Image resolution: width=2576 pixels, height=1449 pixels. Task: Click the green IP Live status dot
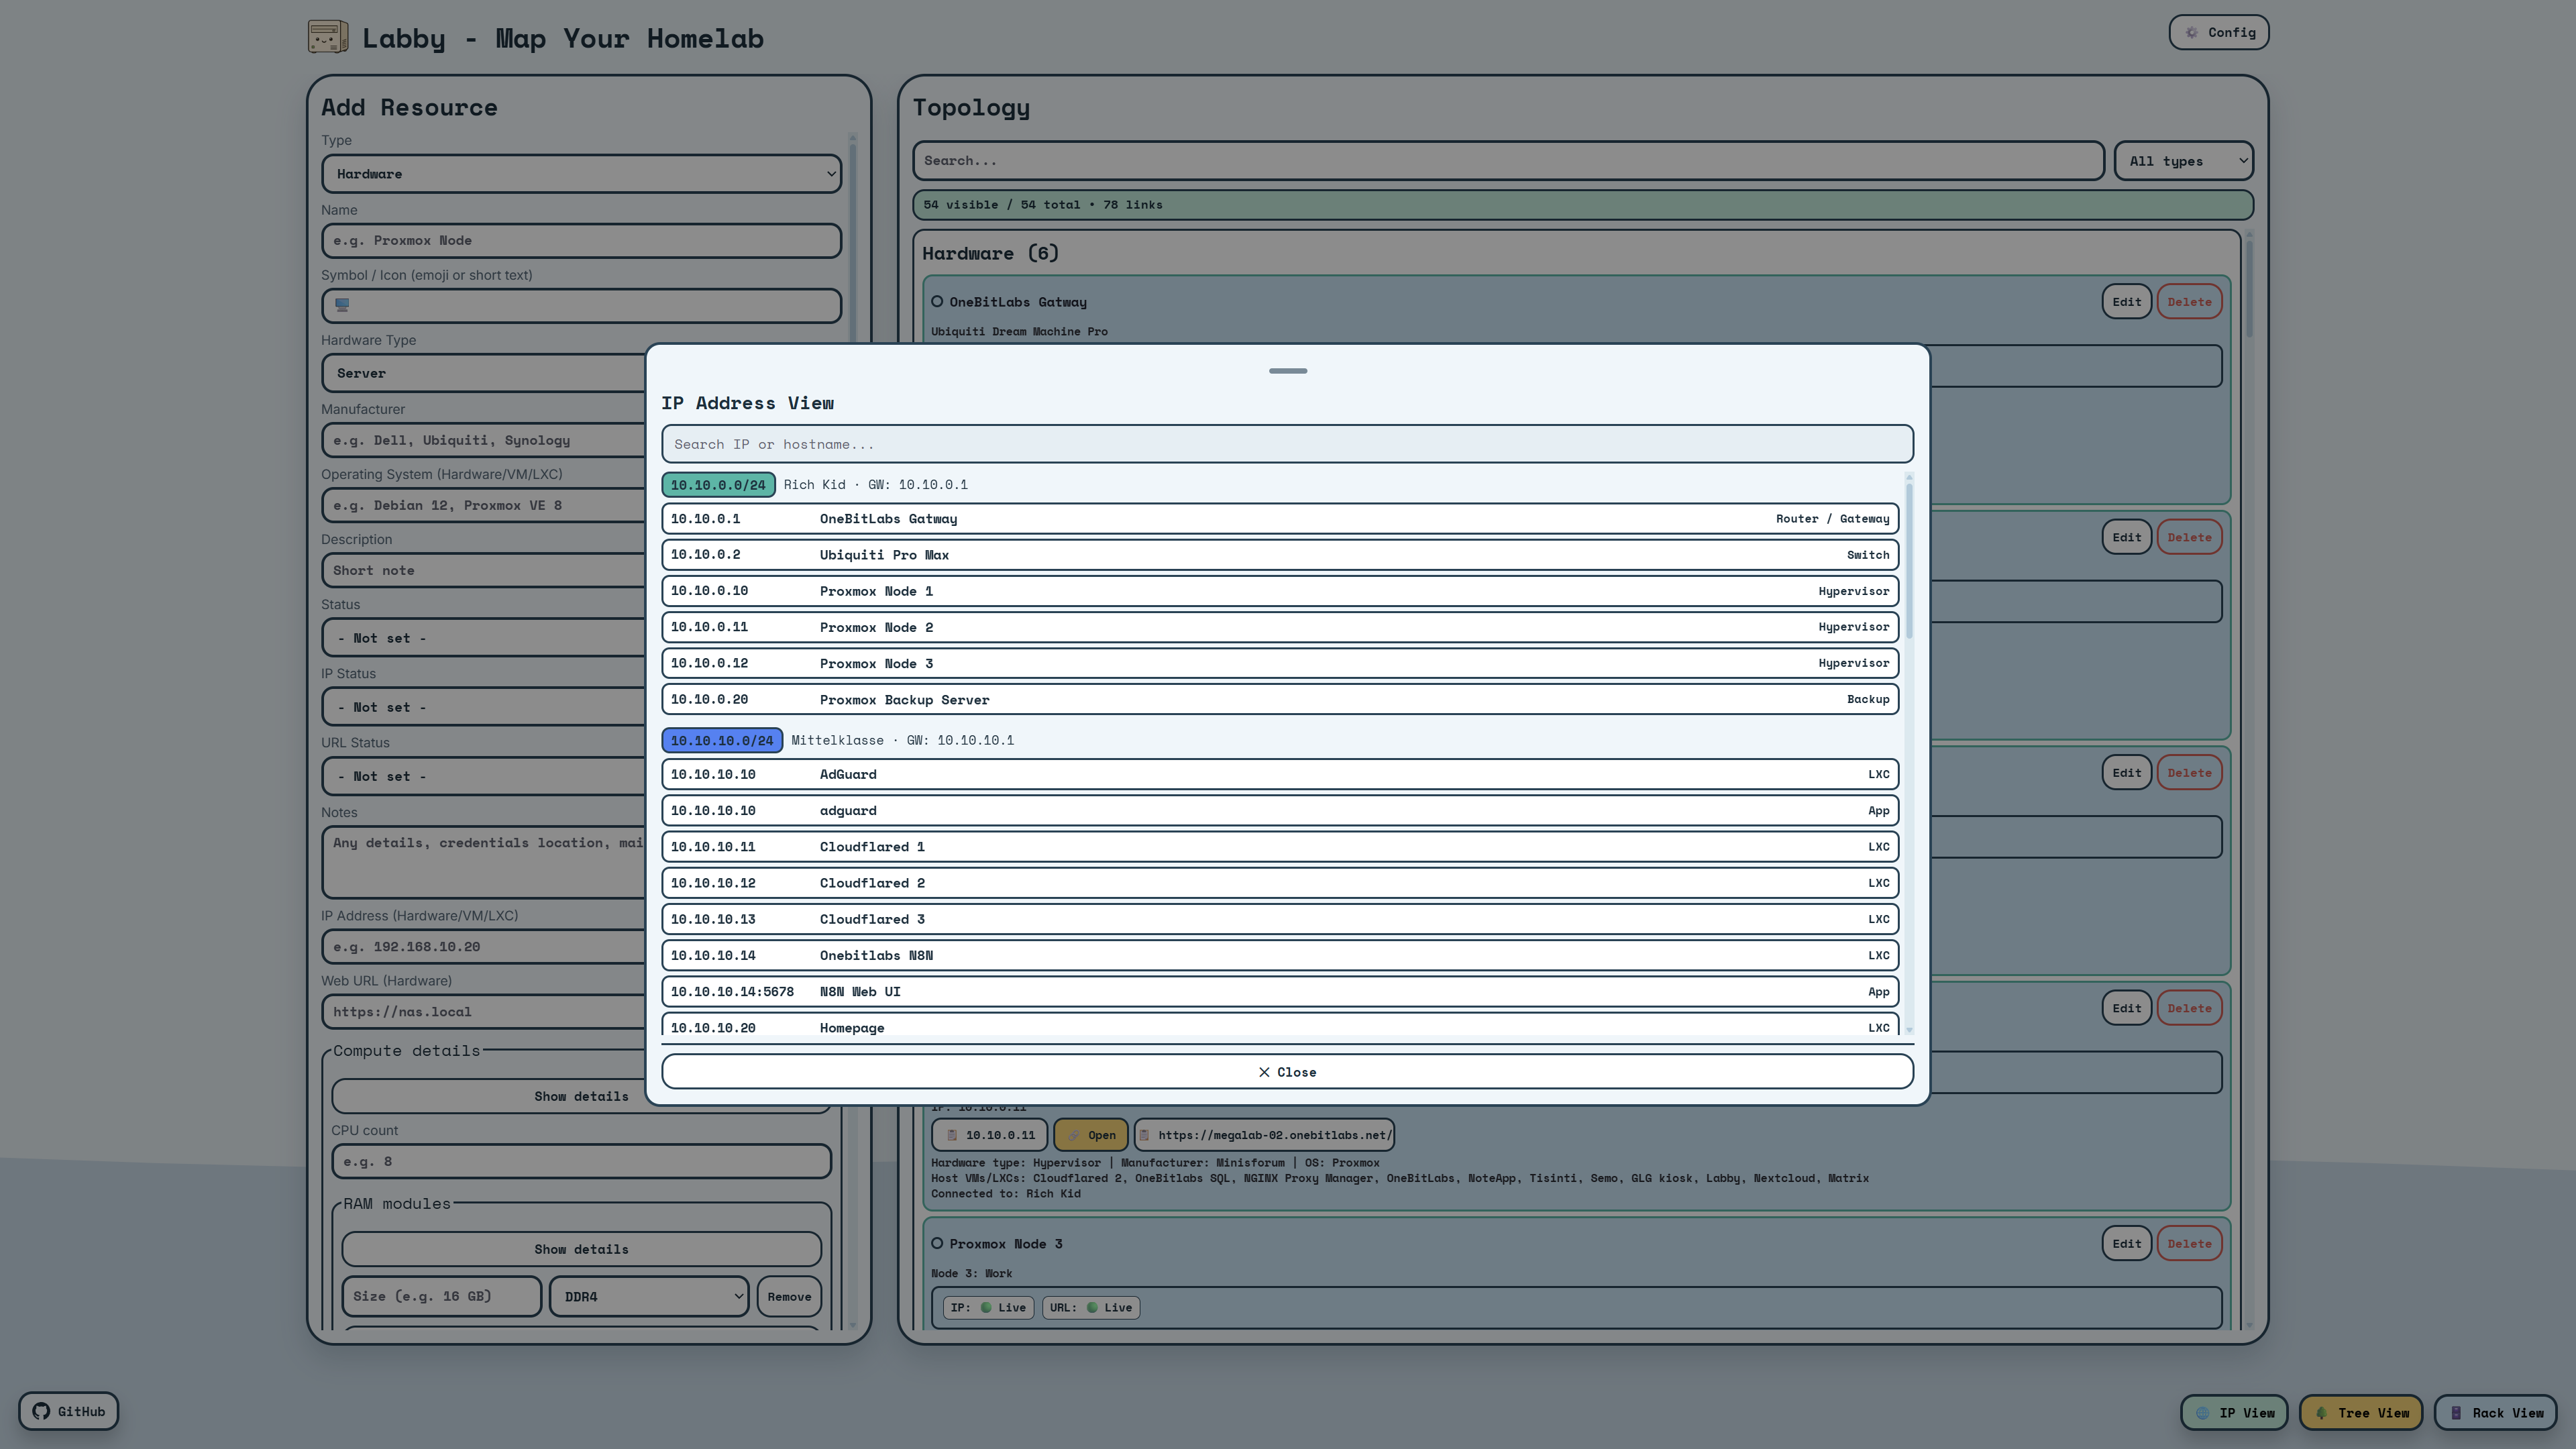pos(986,1307)
